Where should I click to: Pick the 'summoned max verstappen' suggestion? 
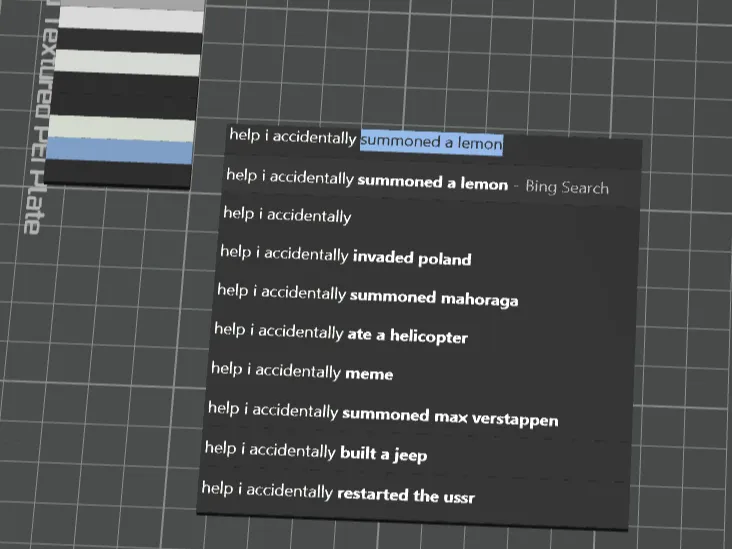[383, 414]
